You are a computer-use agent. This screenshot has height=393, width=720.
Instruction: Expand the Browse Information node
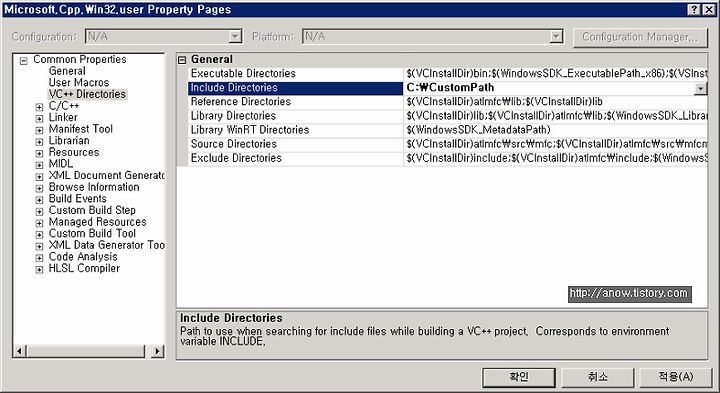pos(39,188)
